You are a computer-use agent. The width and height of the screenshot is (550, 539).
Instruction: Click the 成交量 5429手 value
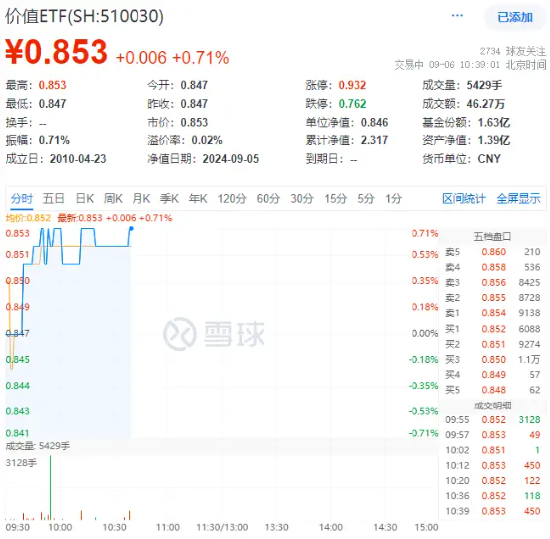coord(484,85)
